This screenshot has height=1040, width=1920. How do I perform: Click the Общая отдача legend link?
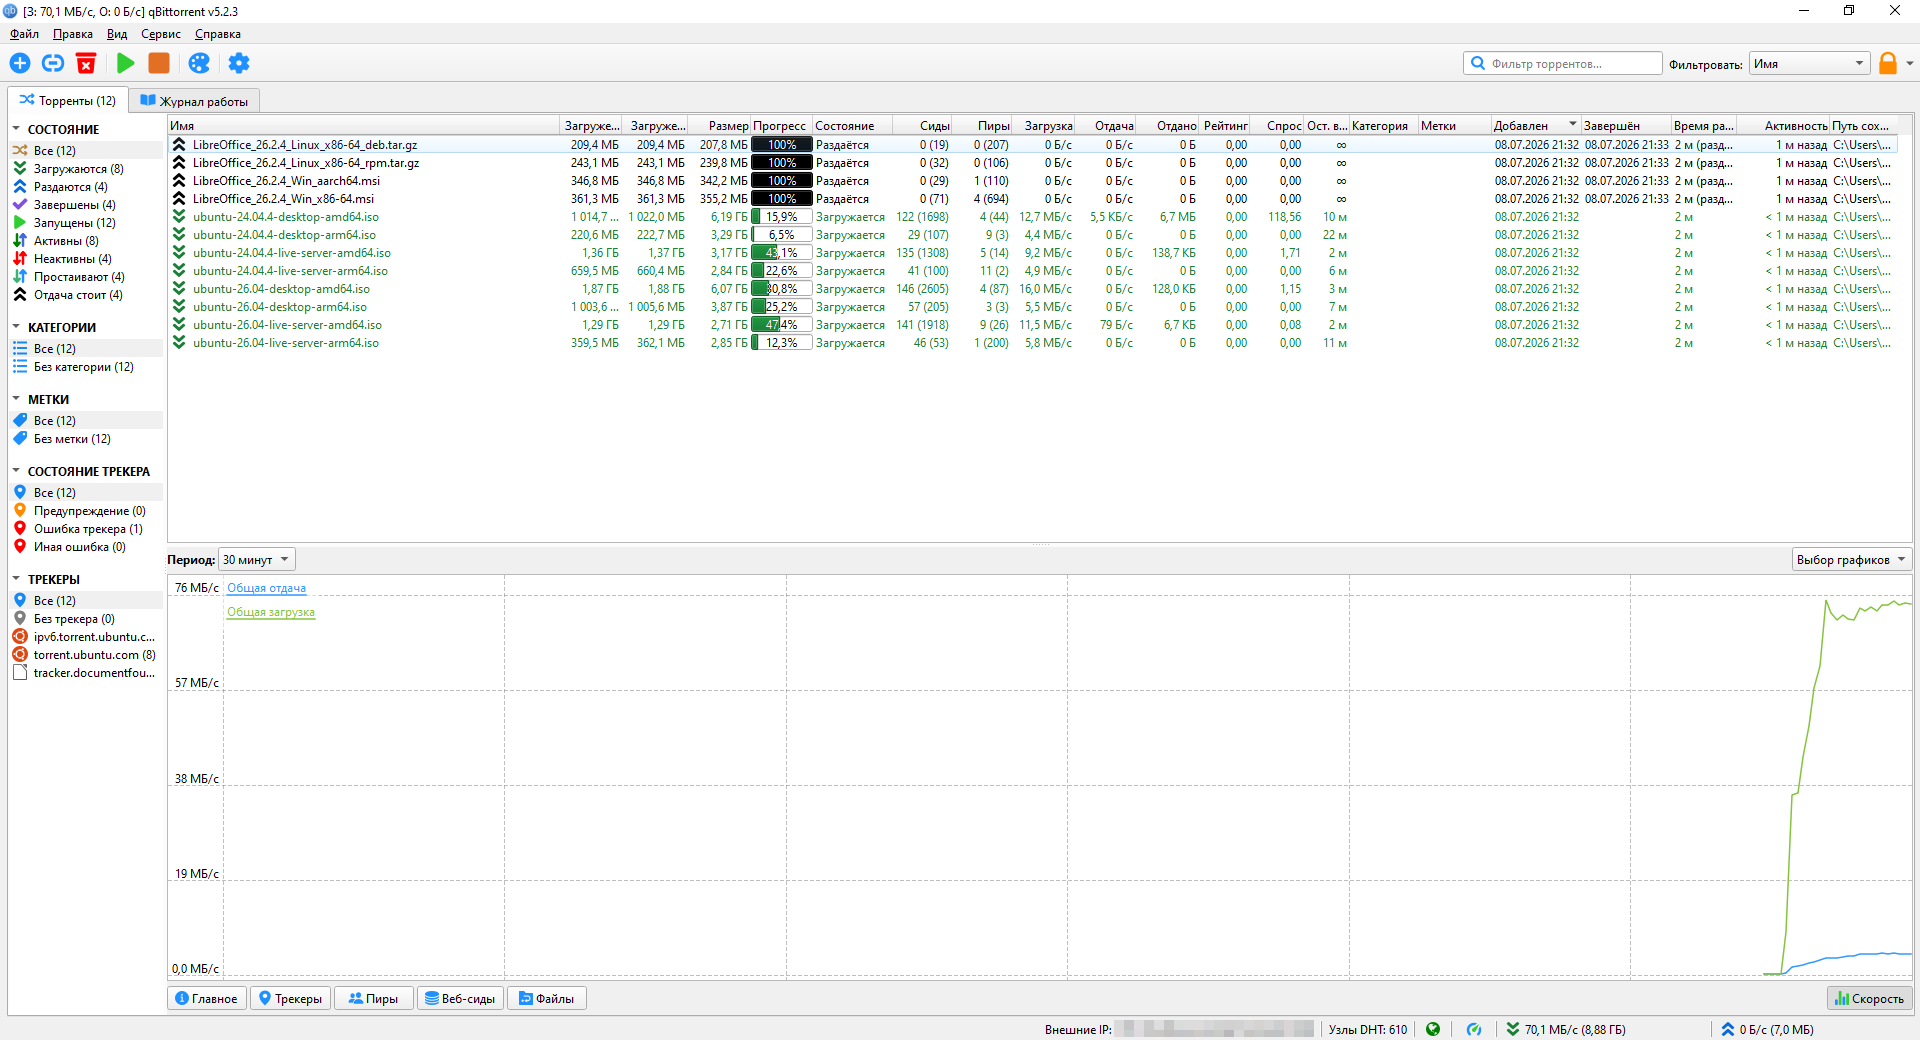click(266, 588)
